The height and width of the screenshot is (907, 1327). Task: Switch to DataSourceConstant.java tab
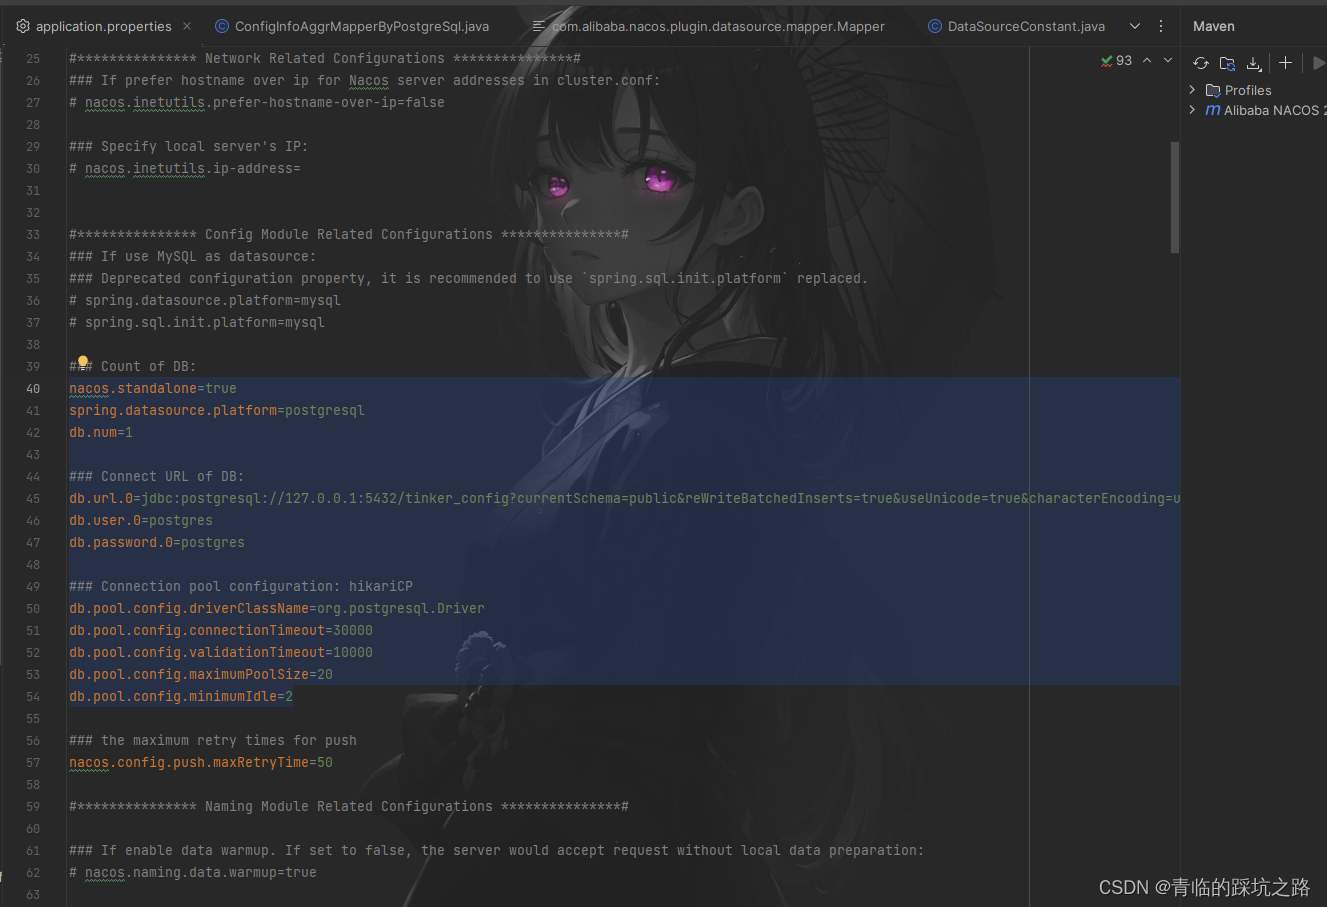(x=1016, y=26)
